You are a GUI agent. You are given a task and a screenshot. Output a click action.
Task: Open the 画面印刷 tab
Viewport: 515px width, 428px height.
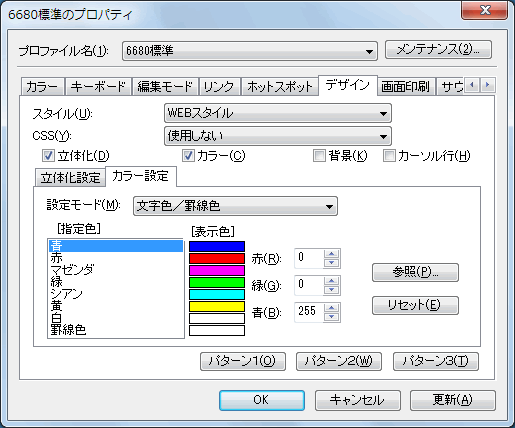(406, 87)
